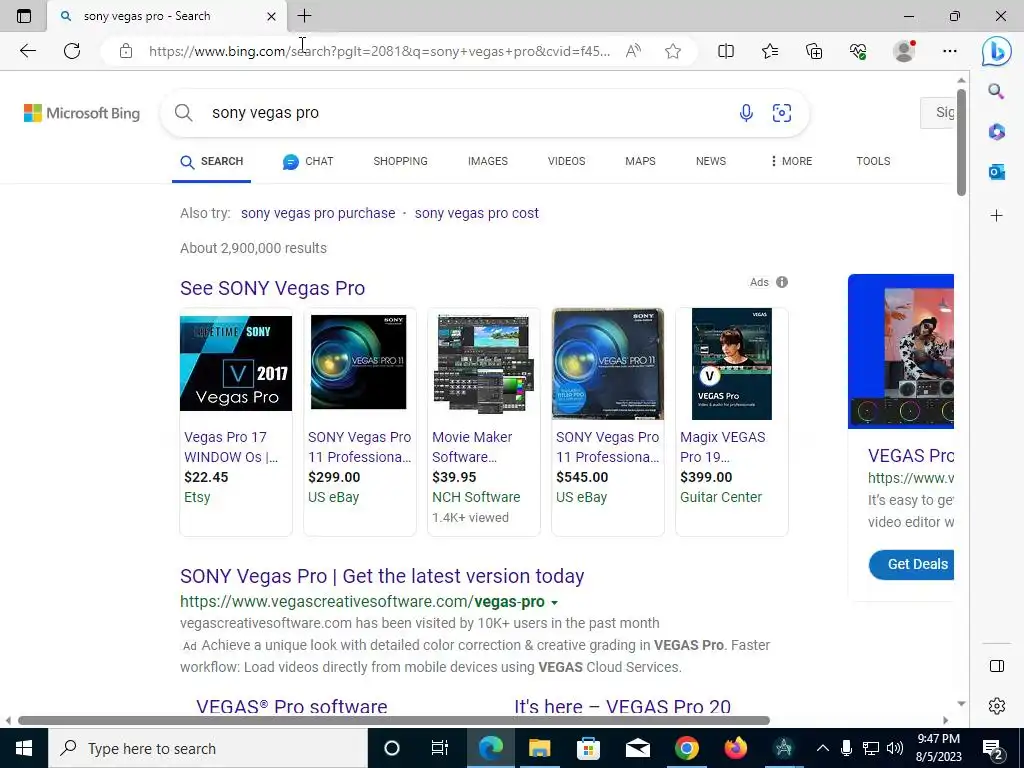Screen dimensions: 1024x768
Task: Open See SONY Vegas Pro heading link
Action: [272, 288]
